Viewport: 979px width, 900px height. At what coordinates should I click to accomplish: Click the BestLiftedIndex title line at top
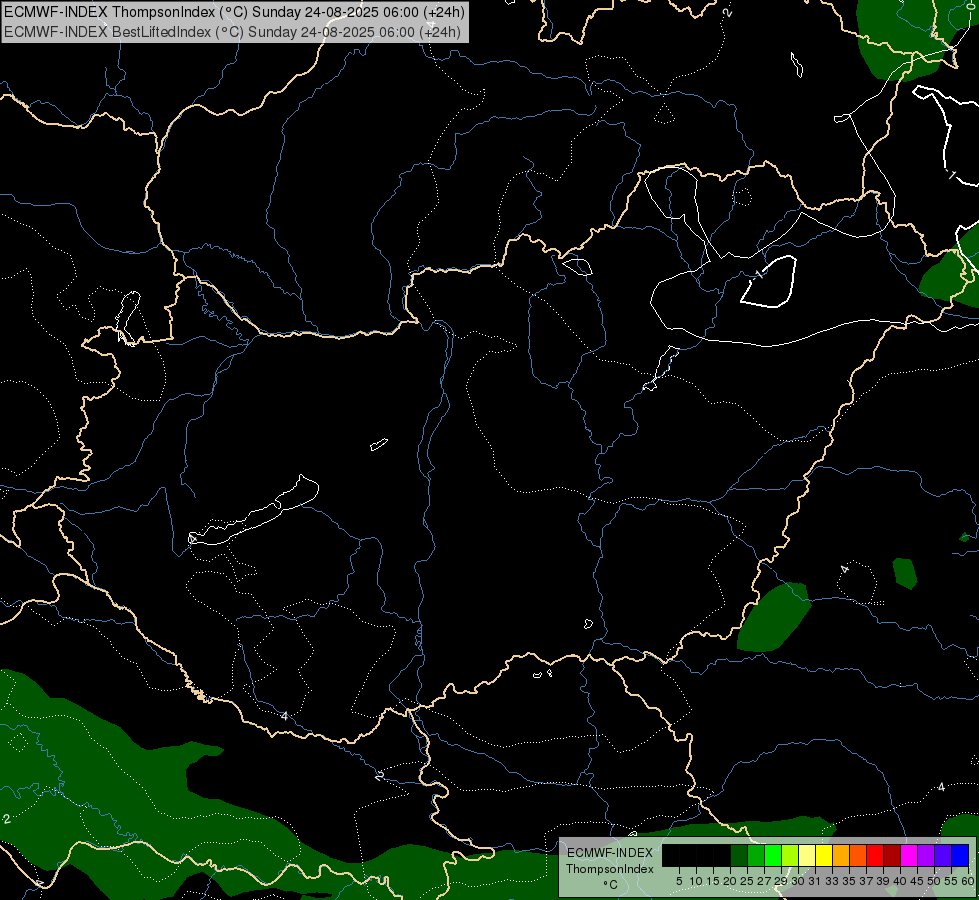click(x=233, y=32)
